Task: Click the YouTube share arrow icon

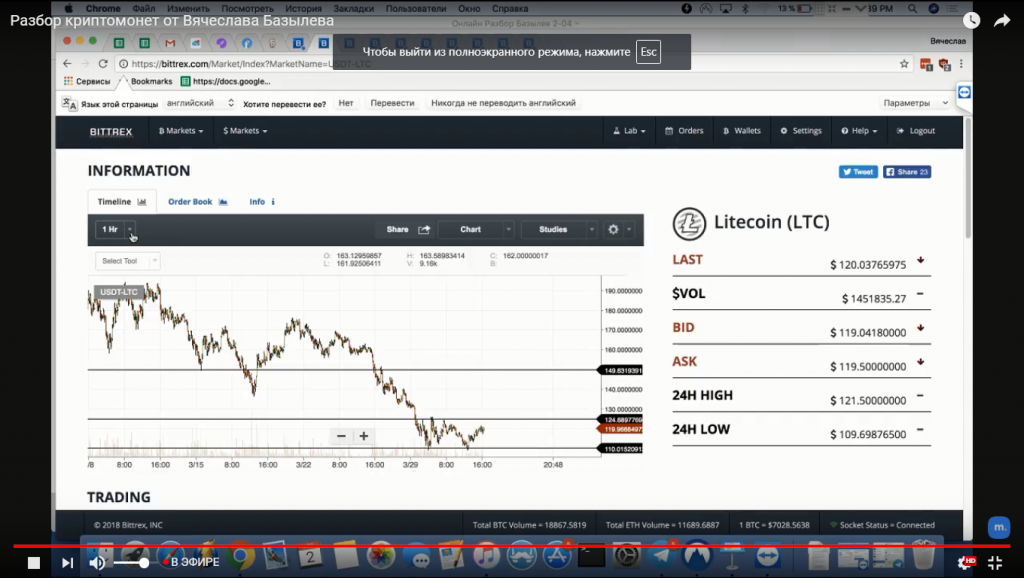Action: (1002, 21)
